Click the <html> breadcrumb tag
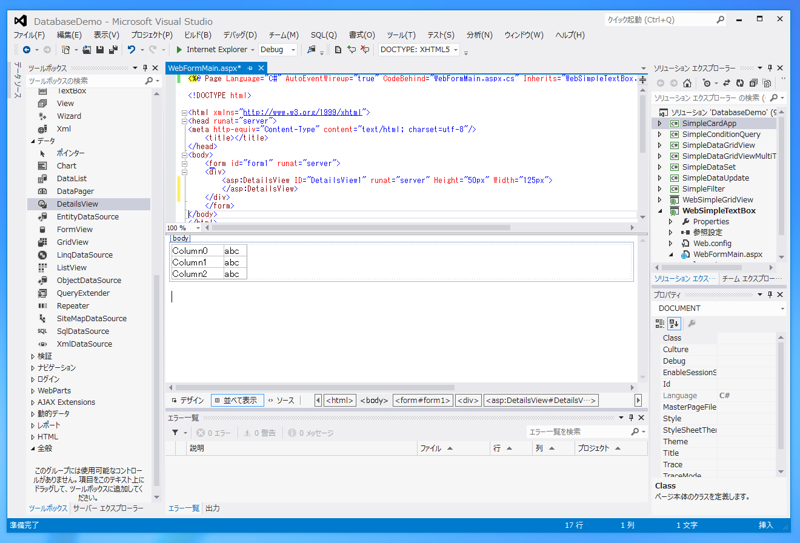Viewport: 800px width, 543px height. pos(340,401)
